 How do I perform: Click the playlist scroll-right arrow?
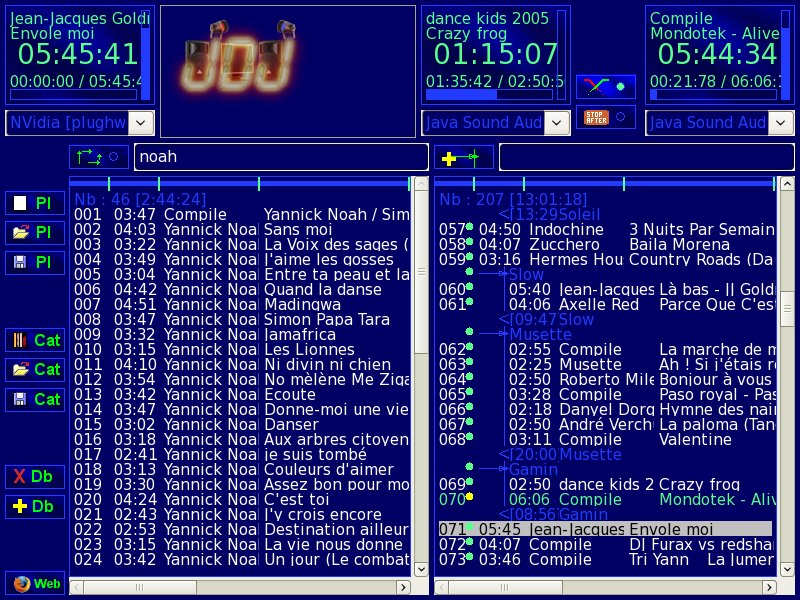click(769, 587)
